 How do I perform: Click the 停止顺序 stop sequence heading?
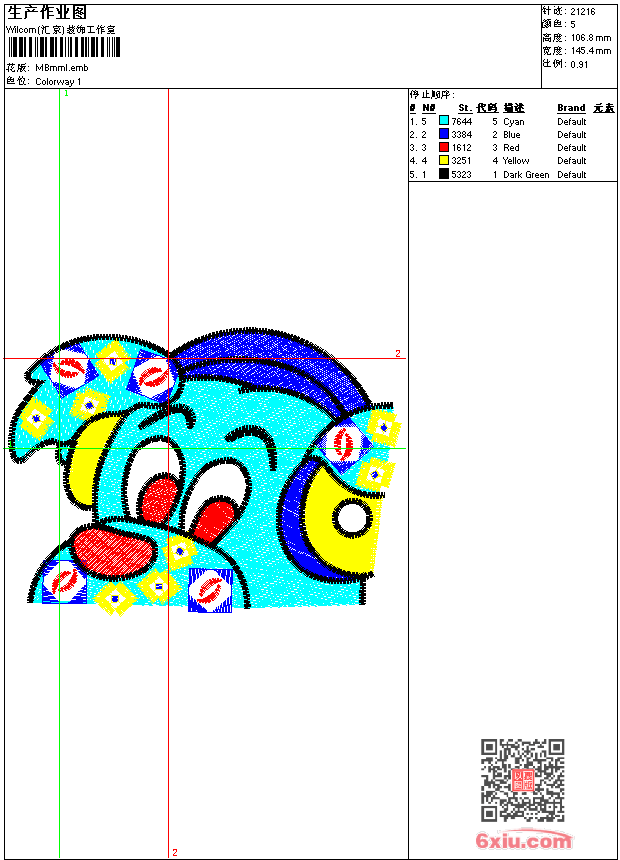point(432,94)
